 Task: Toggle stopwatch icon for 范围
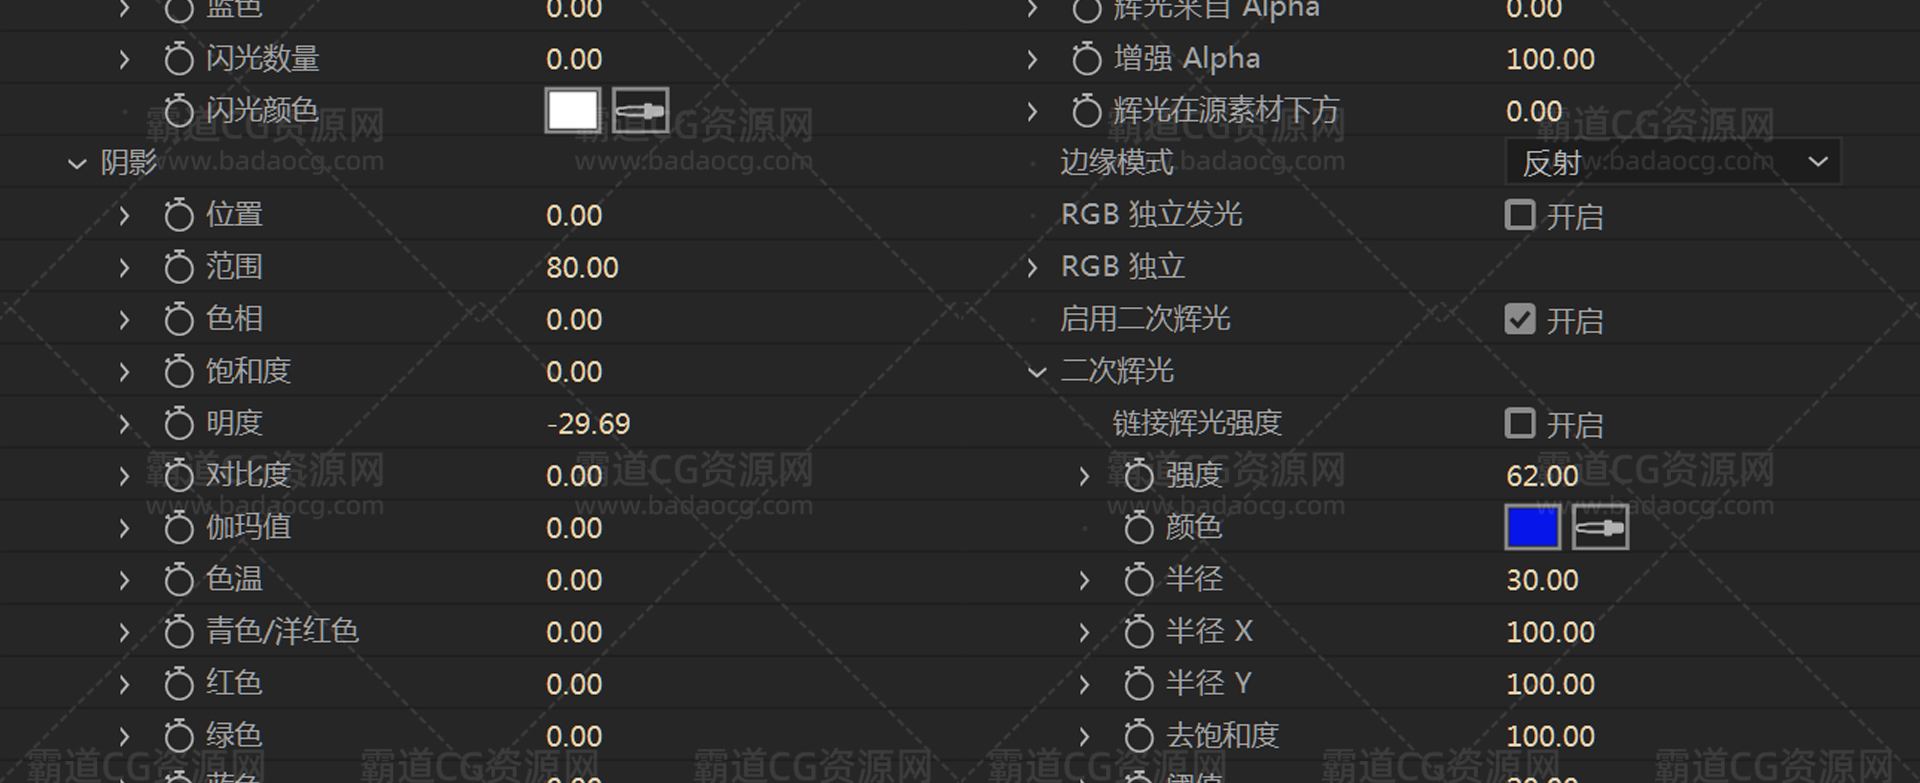pyautogui.click(x=178, y=267)
